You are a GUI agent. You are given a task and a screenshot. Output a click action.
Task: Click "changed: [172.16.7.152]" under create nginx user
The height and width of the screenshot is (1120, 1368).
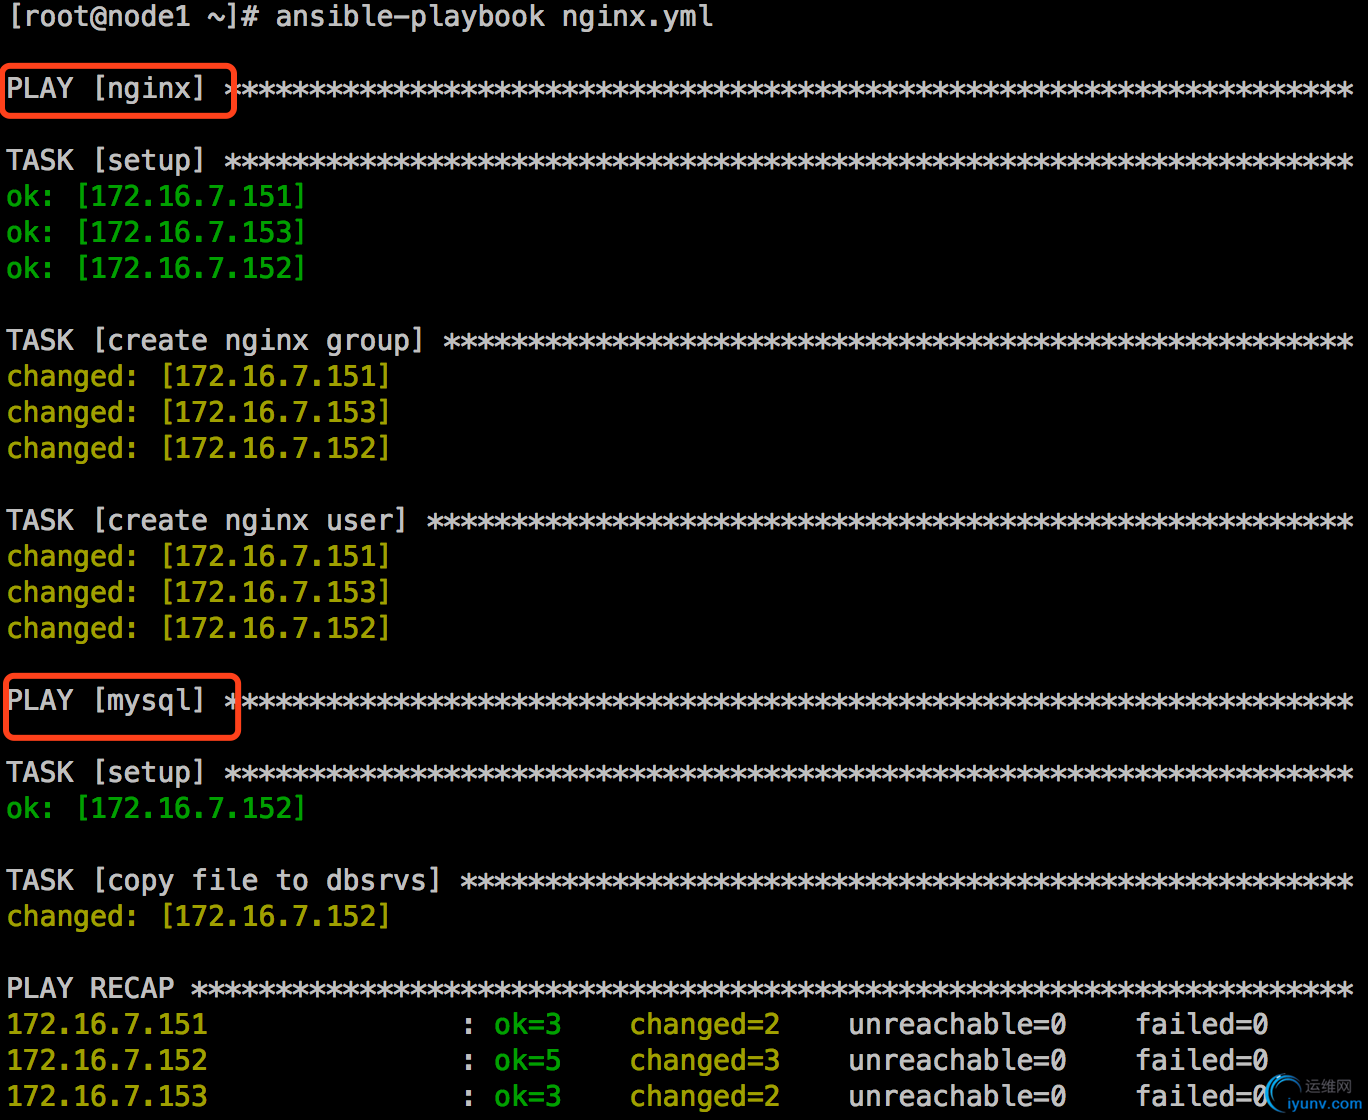tap(198, 629)
